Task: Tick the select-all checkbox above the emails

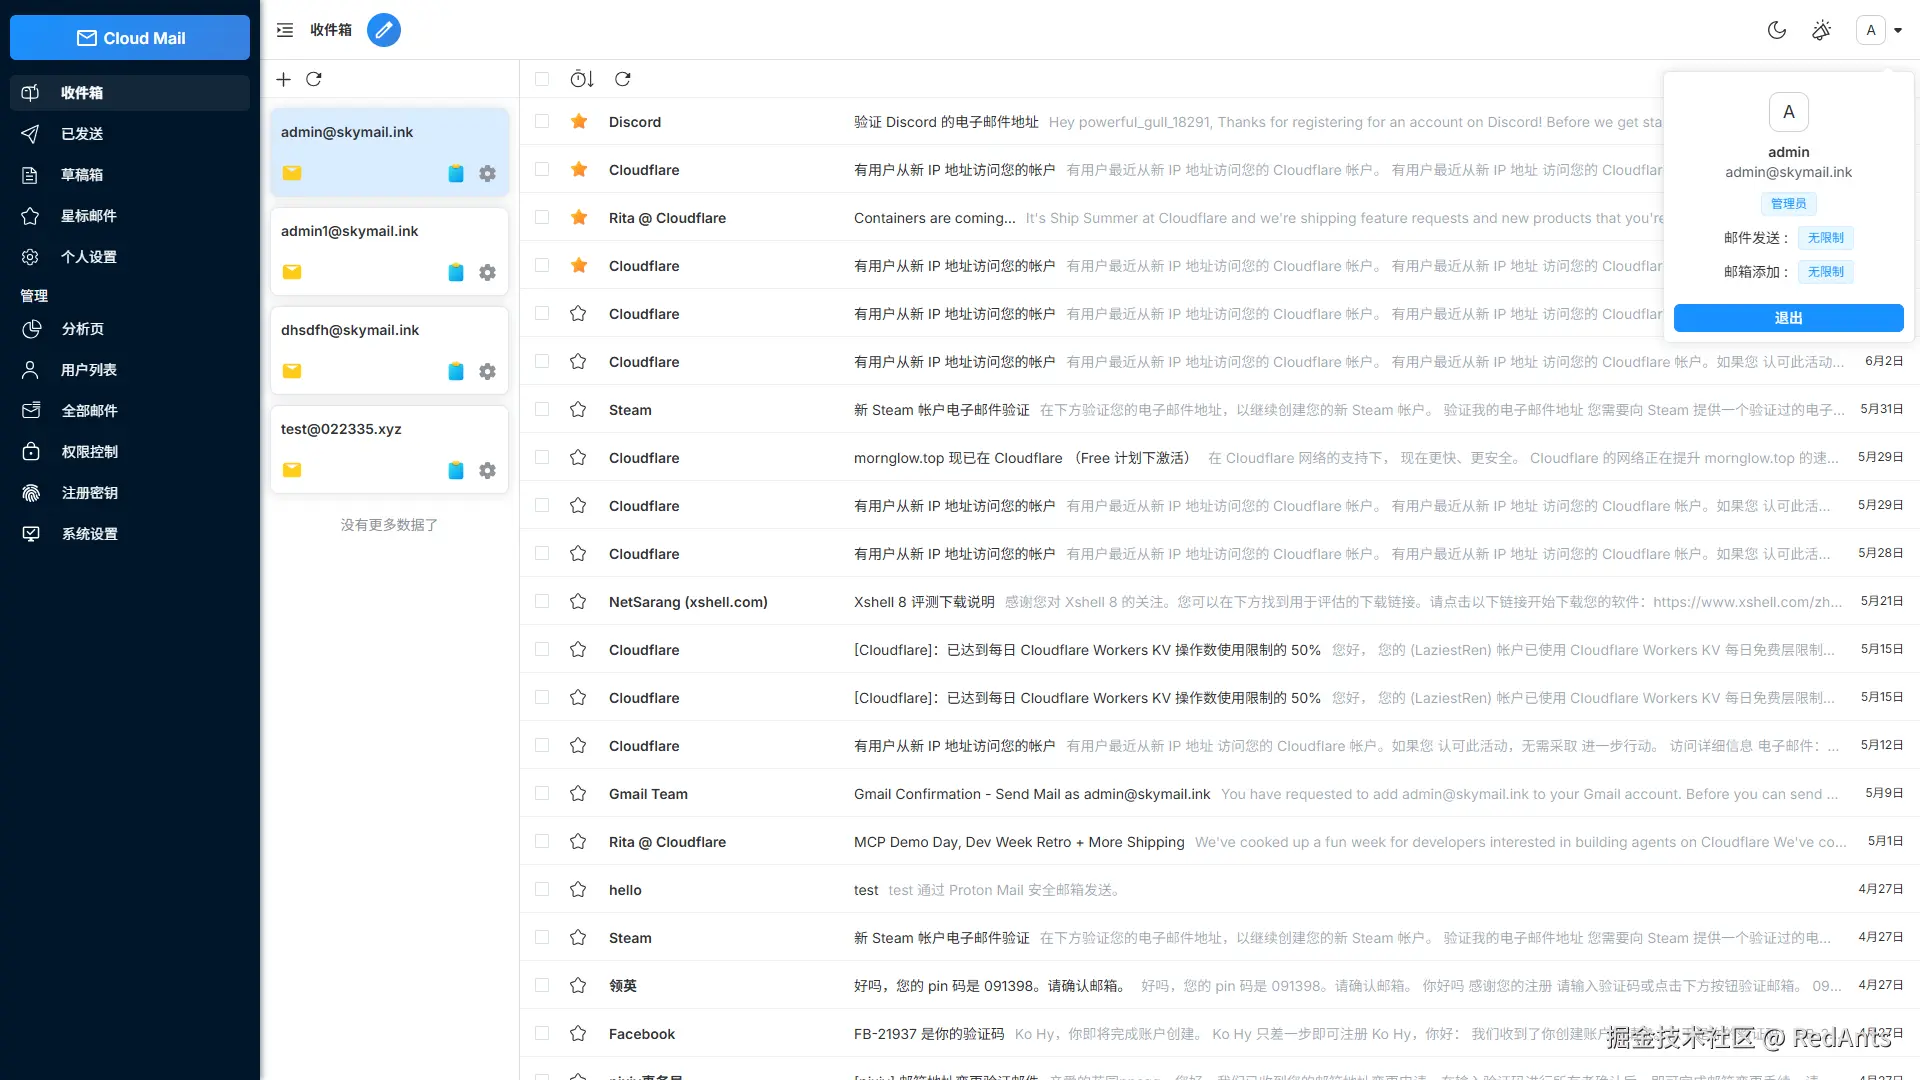Action: (542, 79)
